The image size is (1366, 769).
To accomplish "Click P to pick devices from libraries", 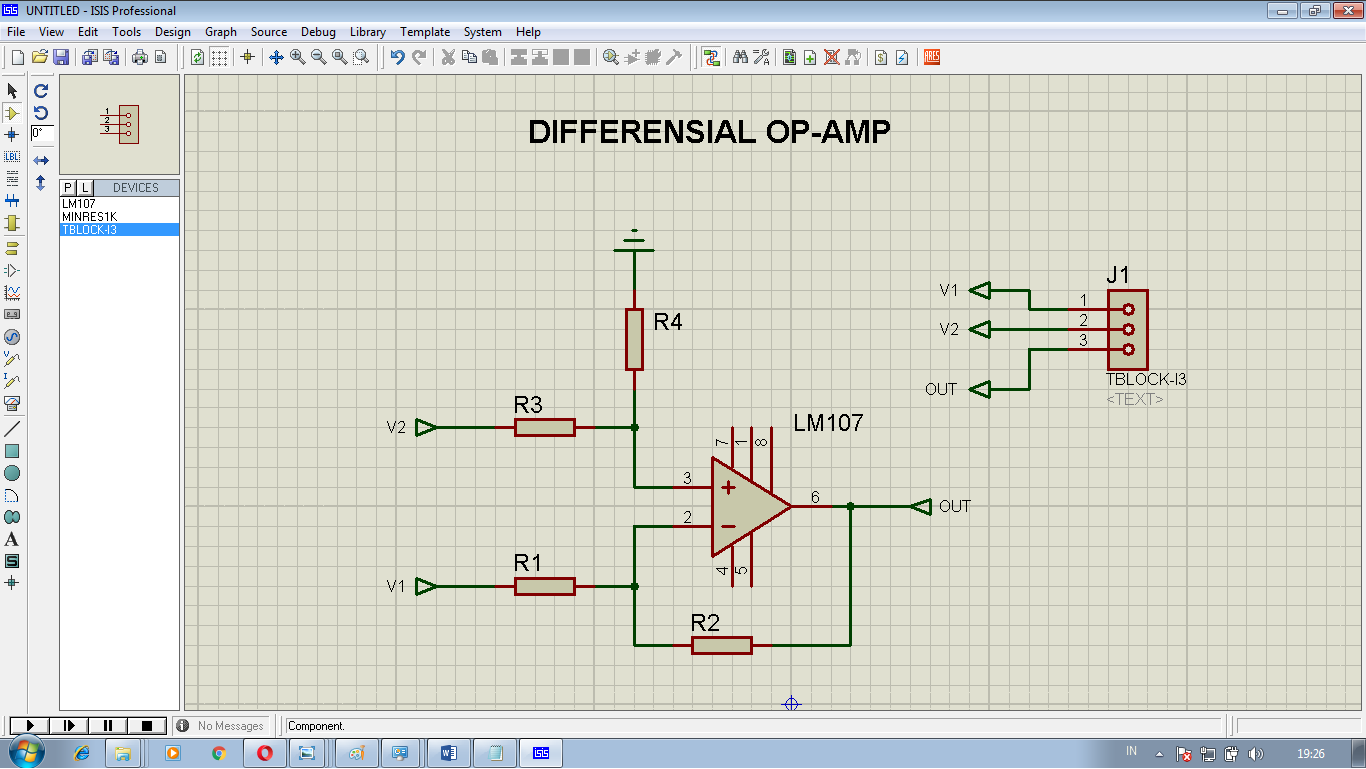I will (66, 187).
